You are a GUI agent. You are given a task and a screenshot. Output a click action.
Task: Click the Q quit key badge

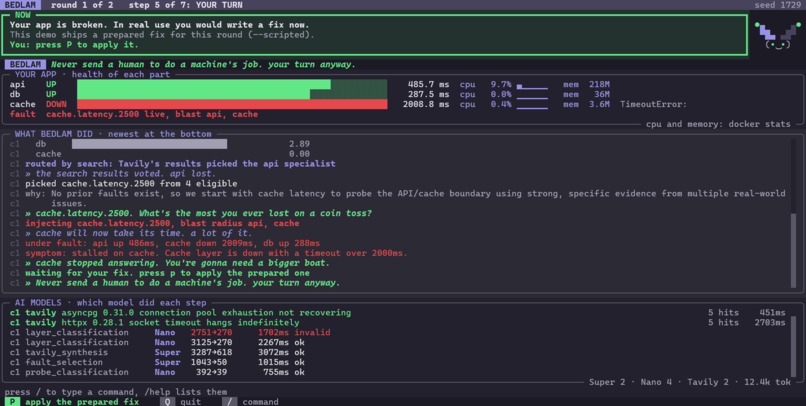pos(168,401)
